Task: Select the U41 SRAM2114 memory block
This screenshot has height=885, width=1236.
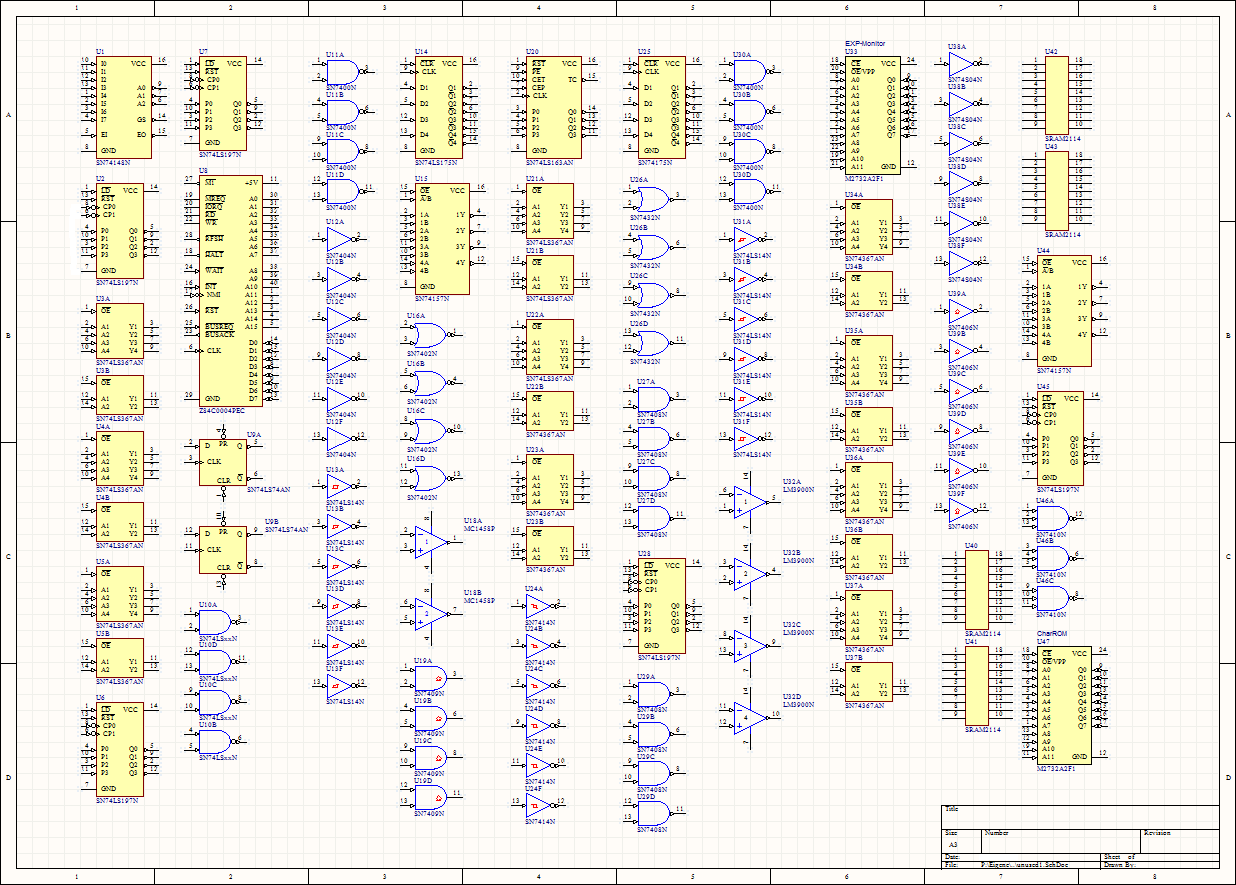Action: point(976,685)
